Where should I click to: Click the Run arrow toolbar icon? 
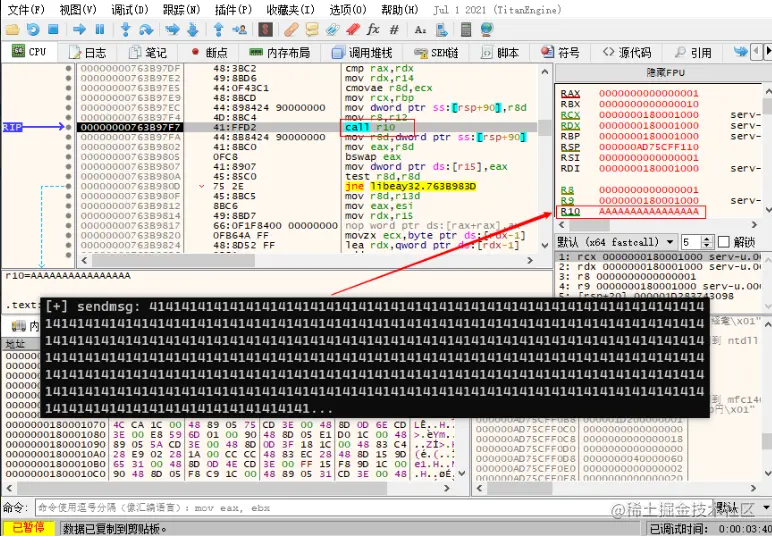[79, 30]
